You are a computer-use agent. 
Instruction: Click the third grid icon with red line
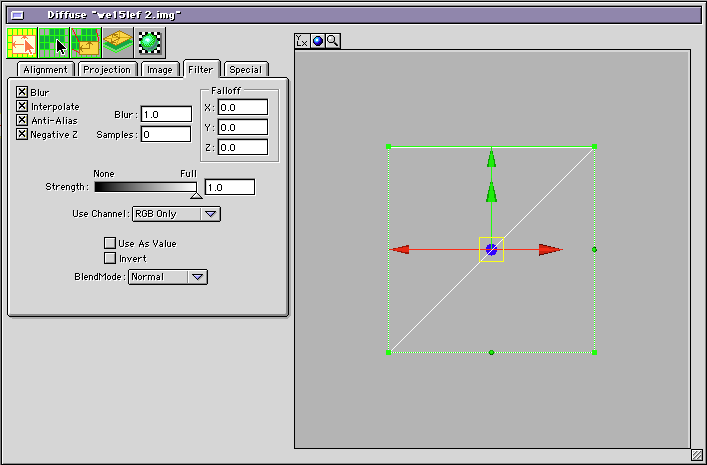[x=86, y=43]
